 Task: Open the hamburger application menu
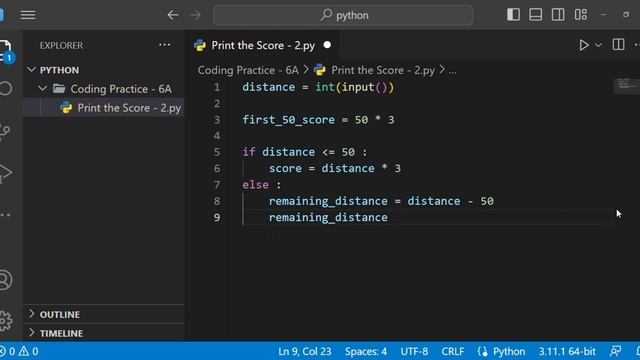[28, 15]
